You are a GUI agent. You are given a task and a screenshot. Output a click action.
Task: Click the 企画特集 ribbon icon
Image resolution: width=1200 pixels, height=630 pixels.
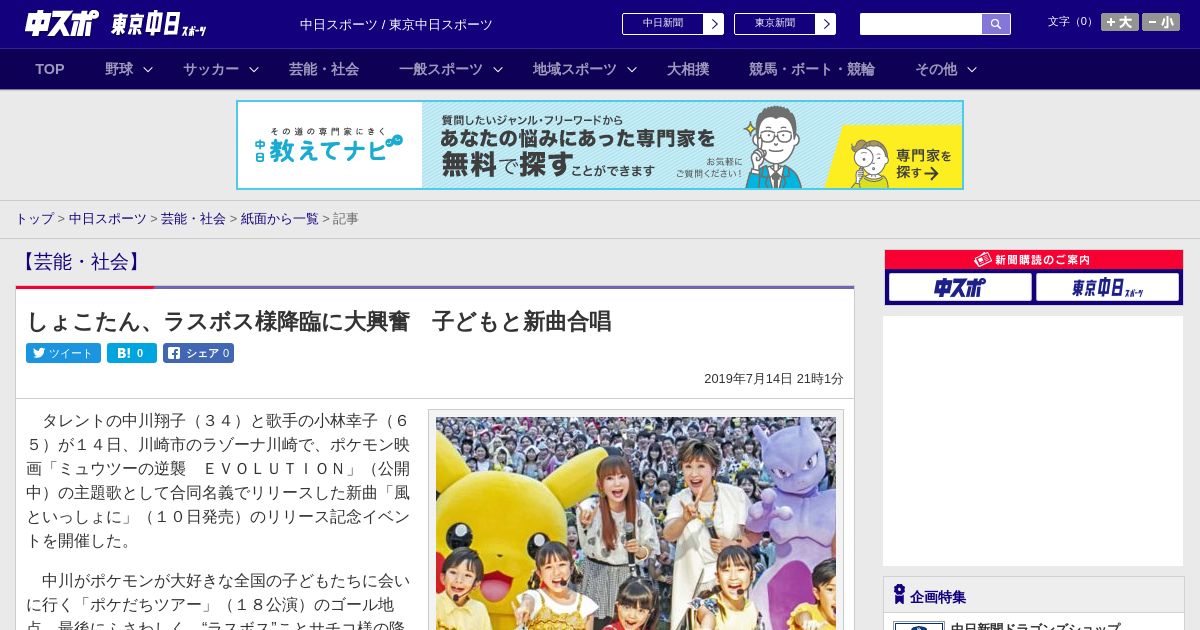click(x=899, y=595)
